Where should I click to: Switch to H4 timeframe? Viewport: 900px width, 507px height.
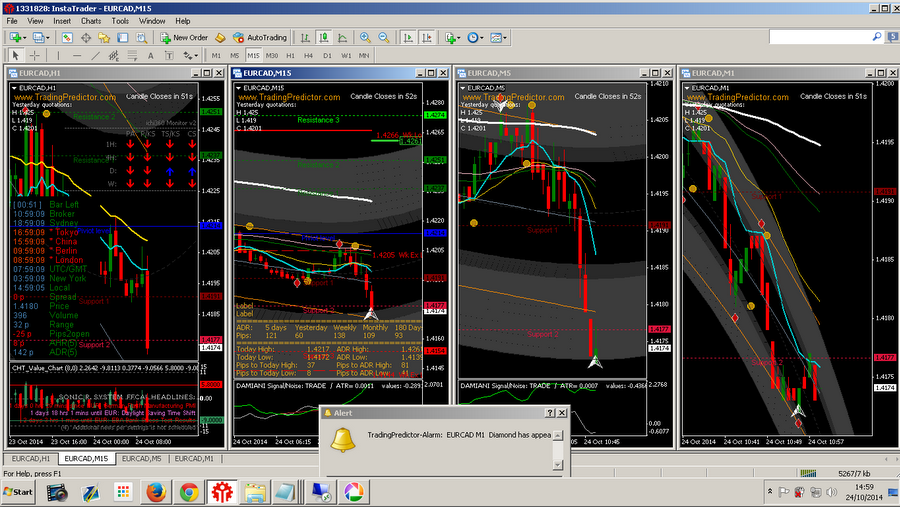pyautogui.click(x=308, y=55)
